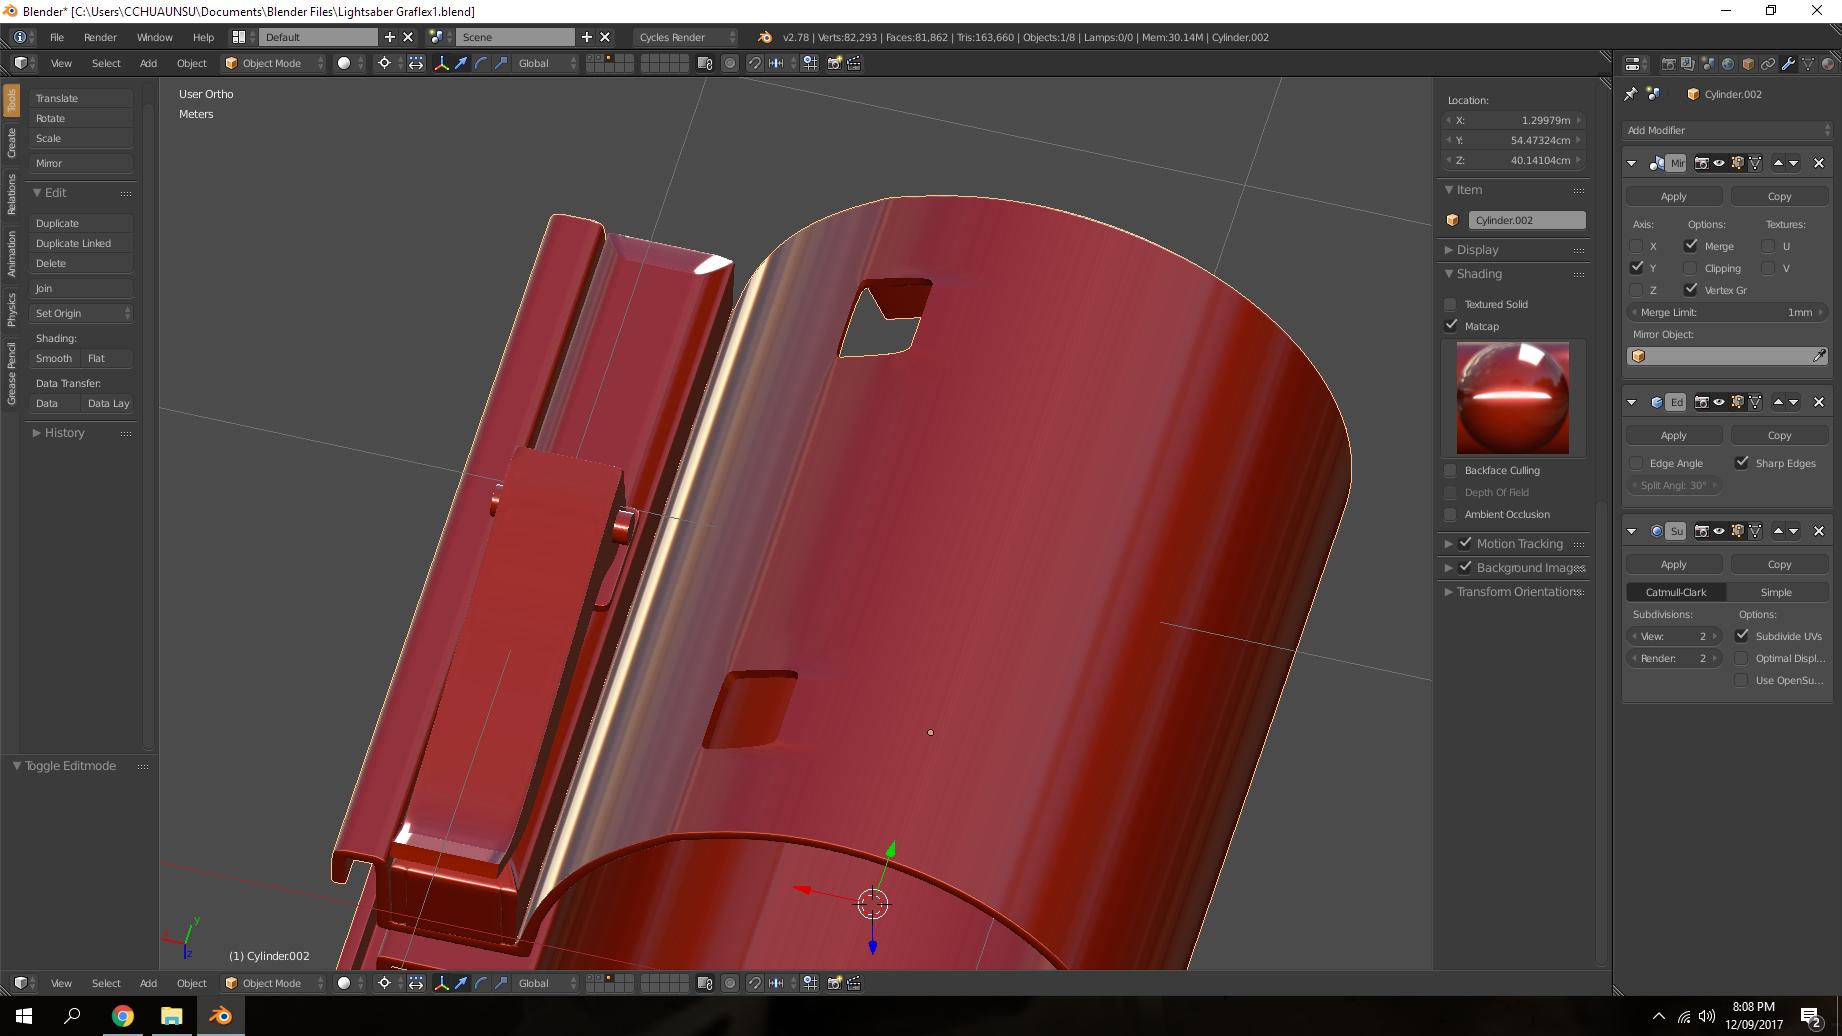Move the Mirror modifier up in stack

[x=1778, y=163]
